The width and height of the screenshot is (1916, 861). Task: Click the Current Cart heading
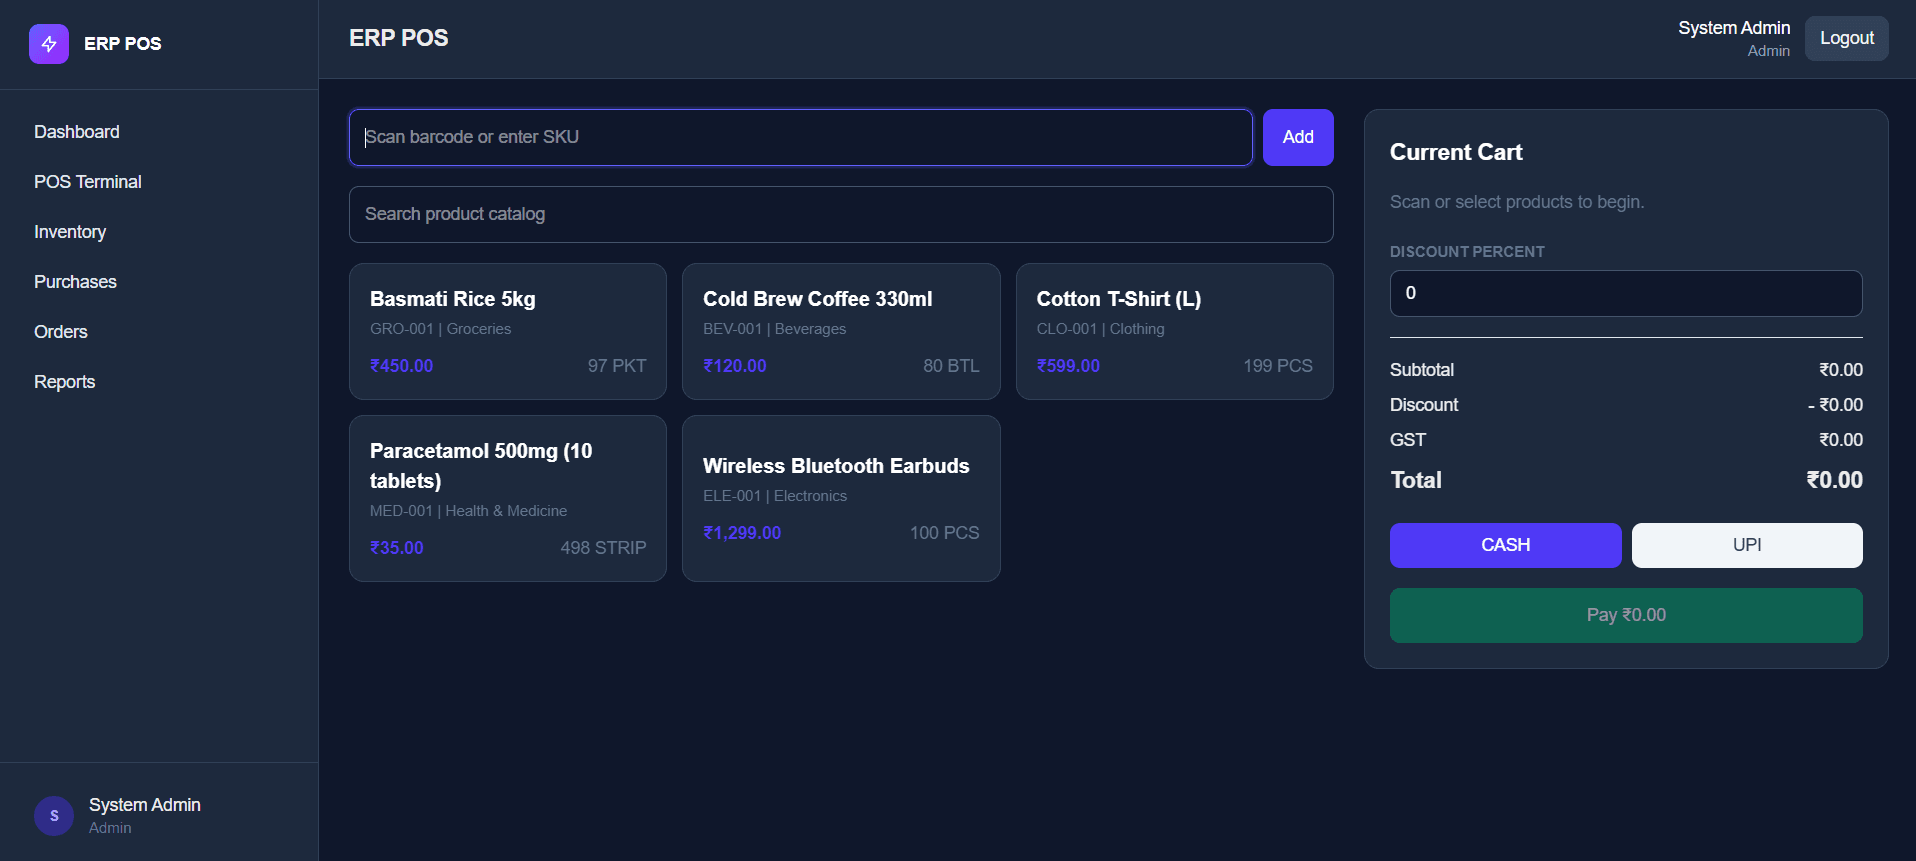(x=1456, y=152)
